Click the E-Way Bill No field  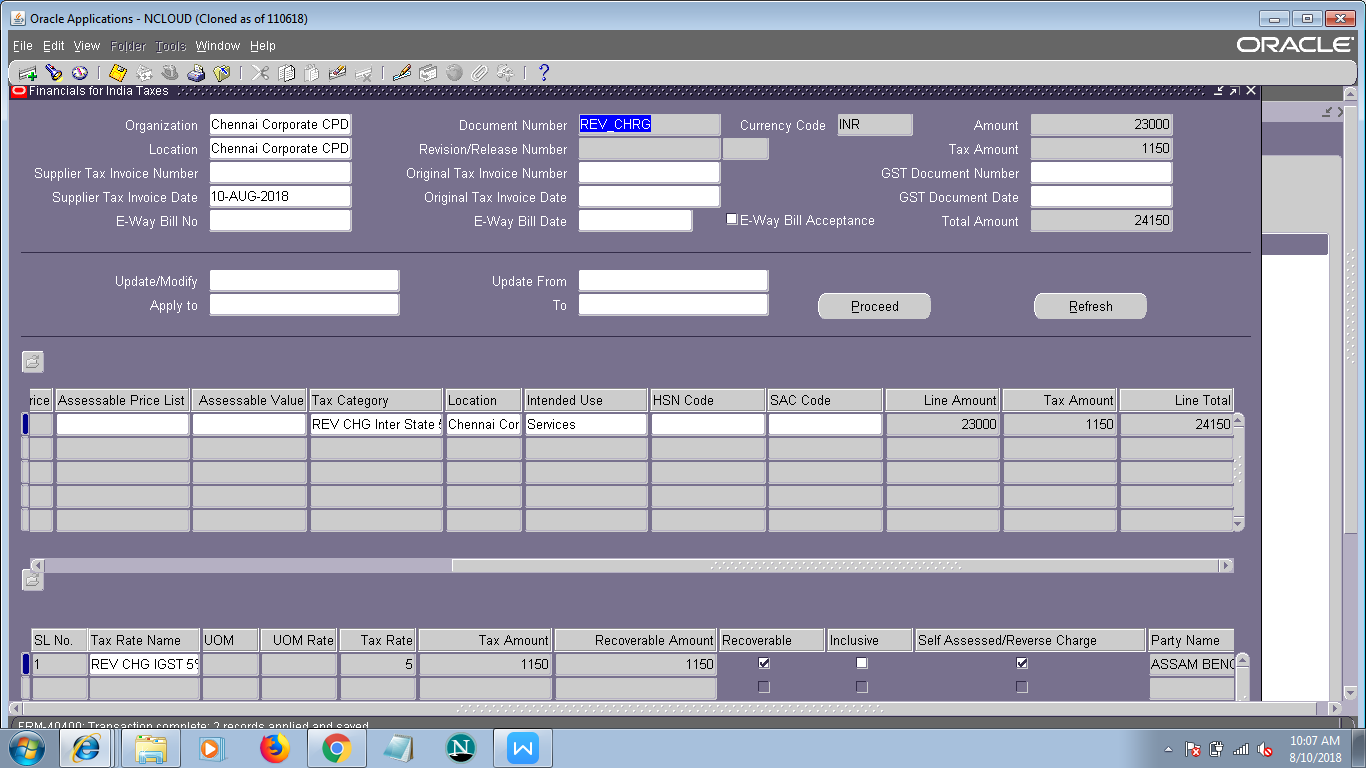point(281,221)
